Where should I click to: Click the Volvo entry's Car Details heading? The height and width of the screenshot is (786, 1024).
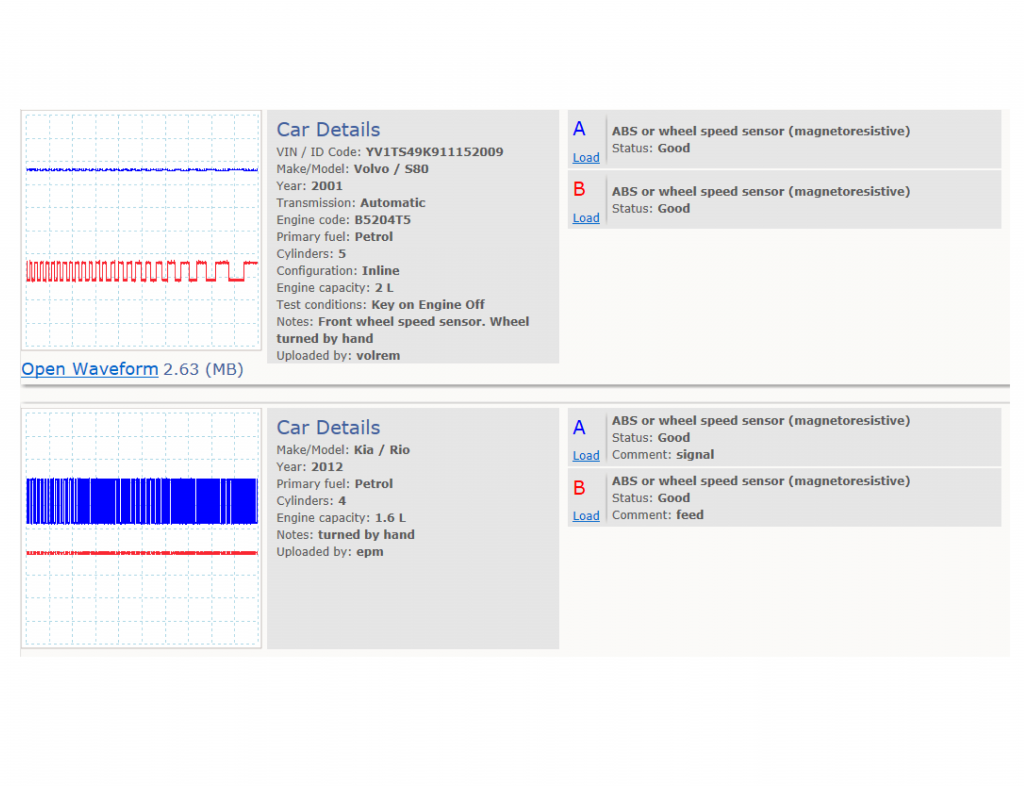[328, 129]
